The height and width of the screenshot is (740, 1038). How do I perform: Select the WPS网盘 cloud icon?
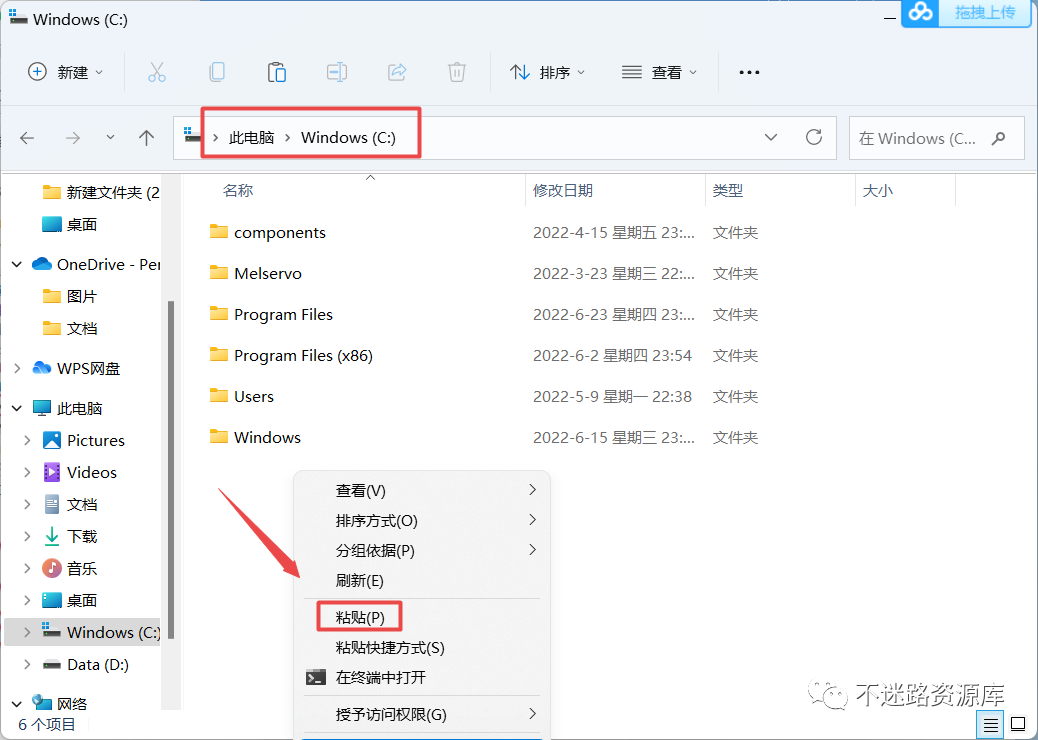point(42,368)
